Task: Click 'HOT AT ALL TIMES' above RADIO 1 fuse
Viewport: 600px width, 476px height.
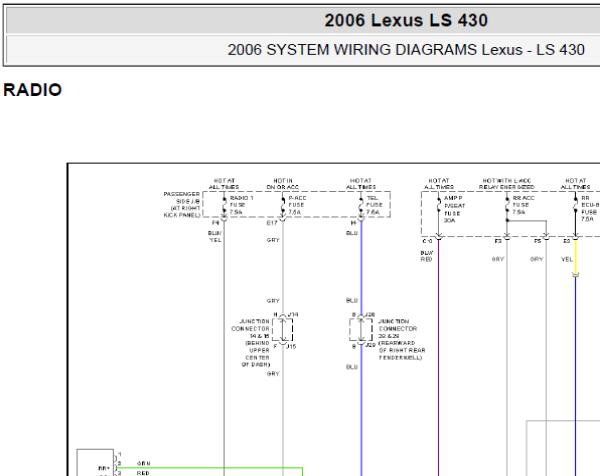Action: [224, 184]
